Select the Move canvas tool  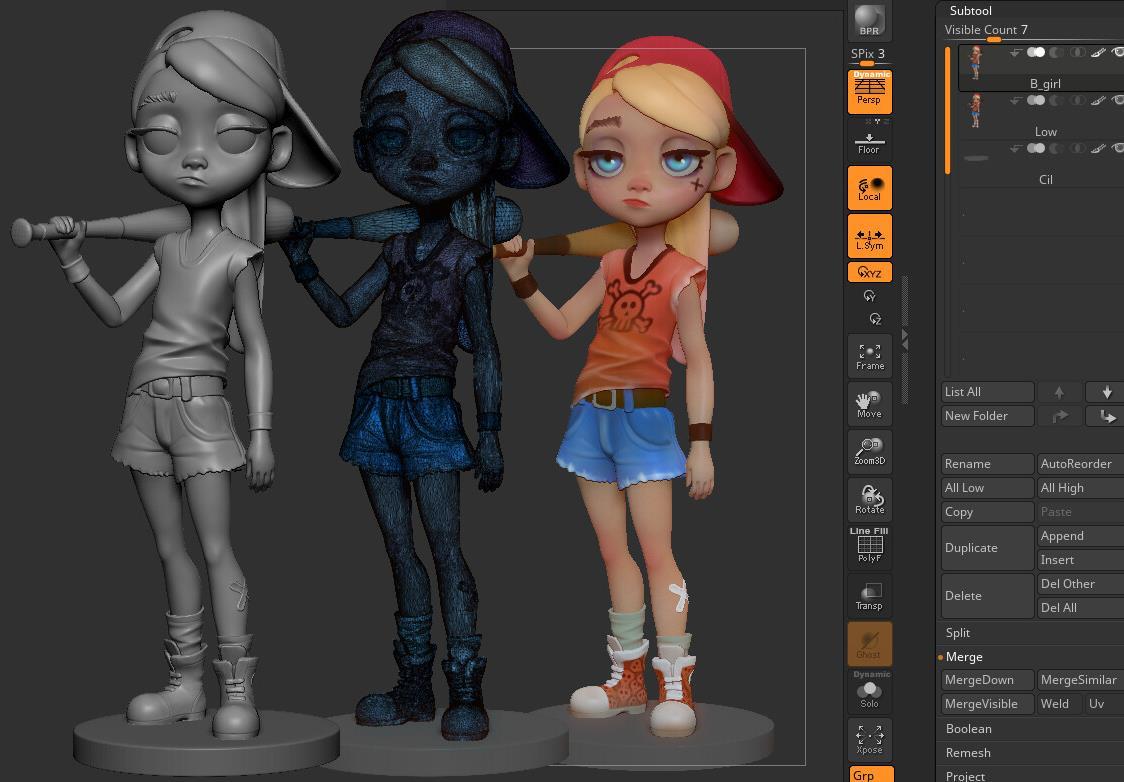click(869, 404)
